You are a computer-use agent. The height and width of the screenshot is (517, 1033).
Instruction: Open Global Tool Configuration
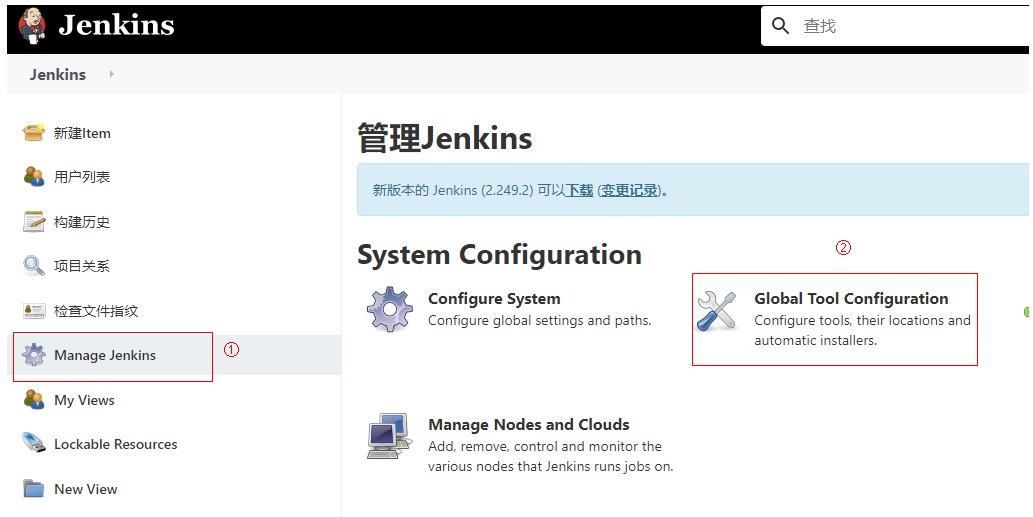pyautogui.click(x=851, y=298)
